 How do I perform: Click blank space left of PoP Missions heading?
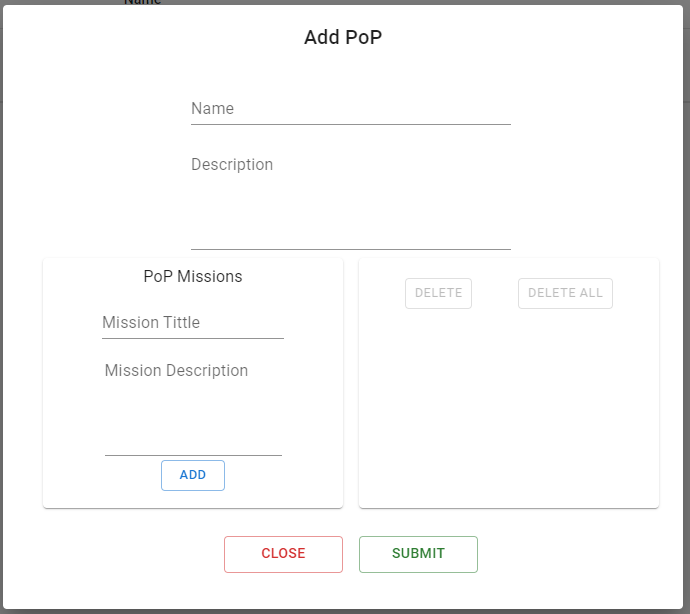click(x=92, y=276)
